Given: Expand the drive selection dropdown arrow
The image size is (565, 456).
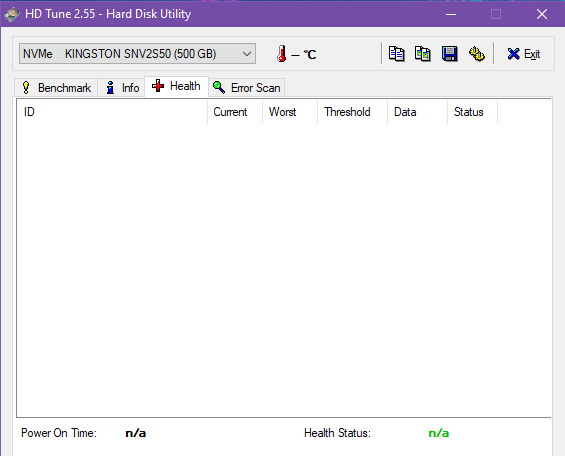Looking at the screenshot, I should [247, 54].
